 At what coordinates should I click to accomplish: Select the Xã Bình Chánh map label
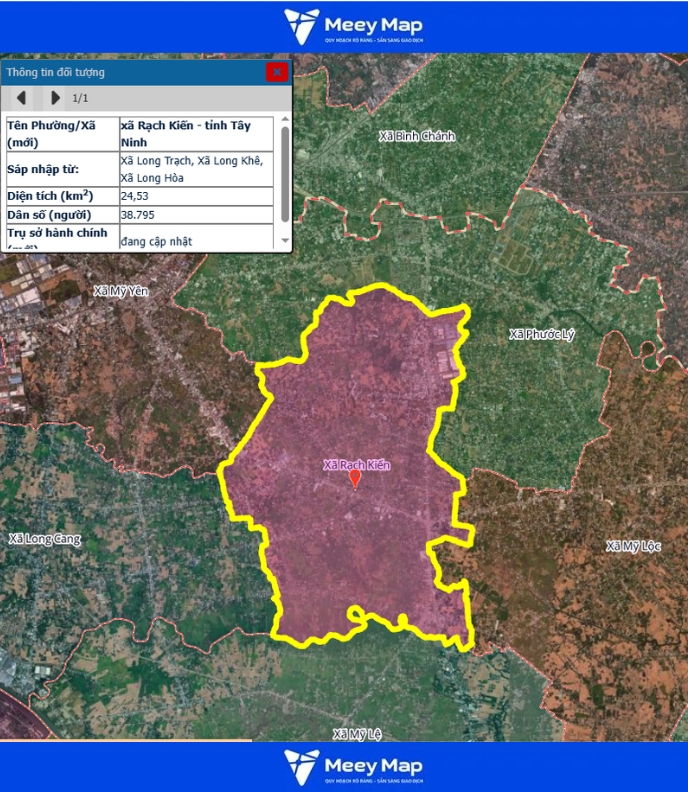point(417,135)
